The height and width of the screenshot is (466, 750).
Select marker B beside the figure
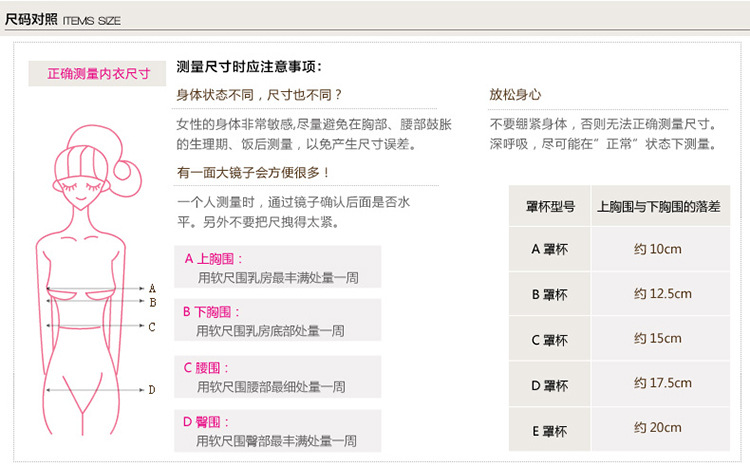point(152,301)
